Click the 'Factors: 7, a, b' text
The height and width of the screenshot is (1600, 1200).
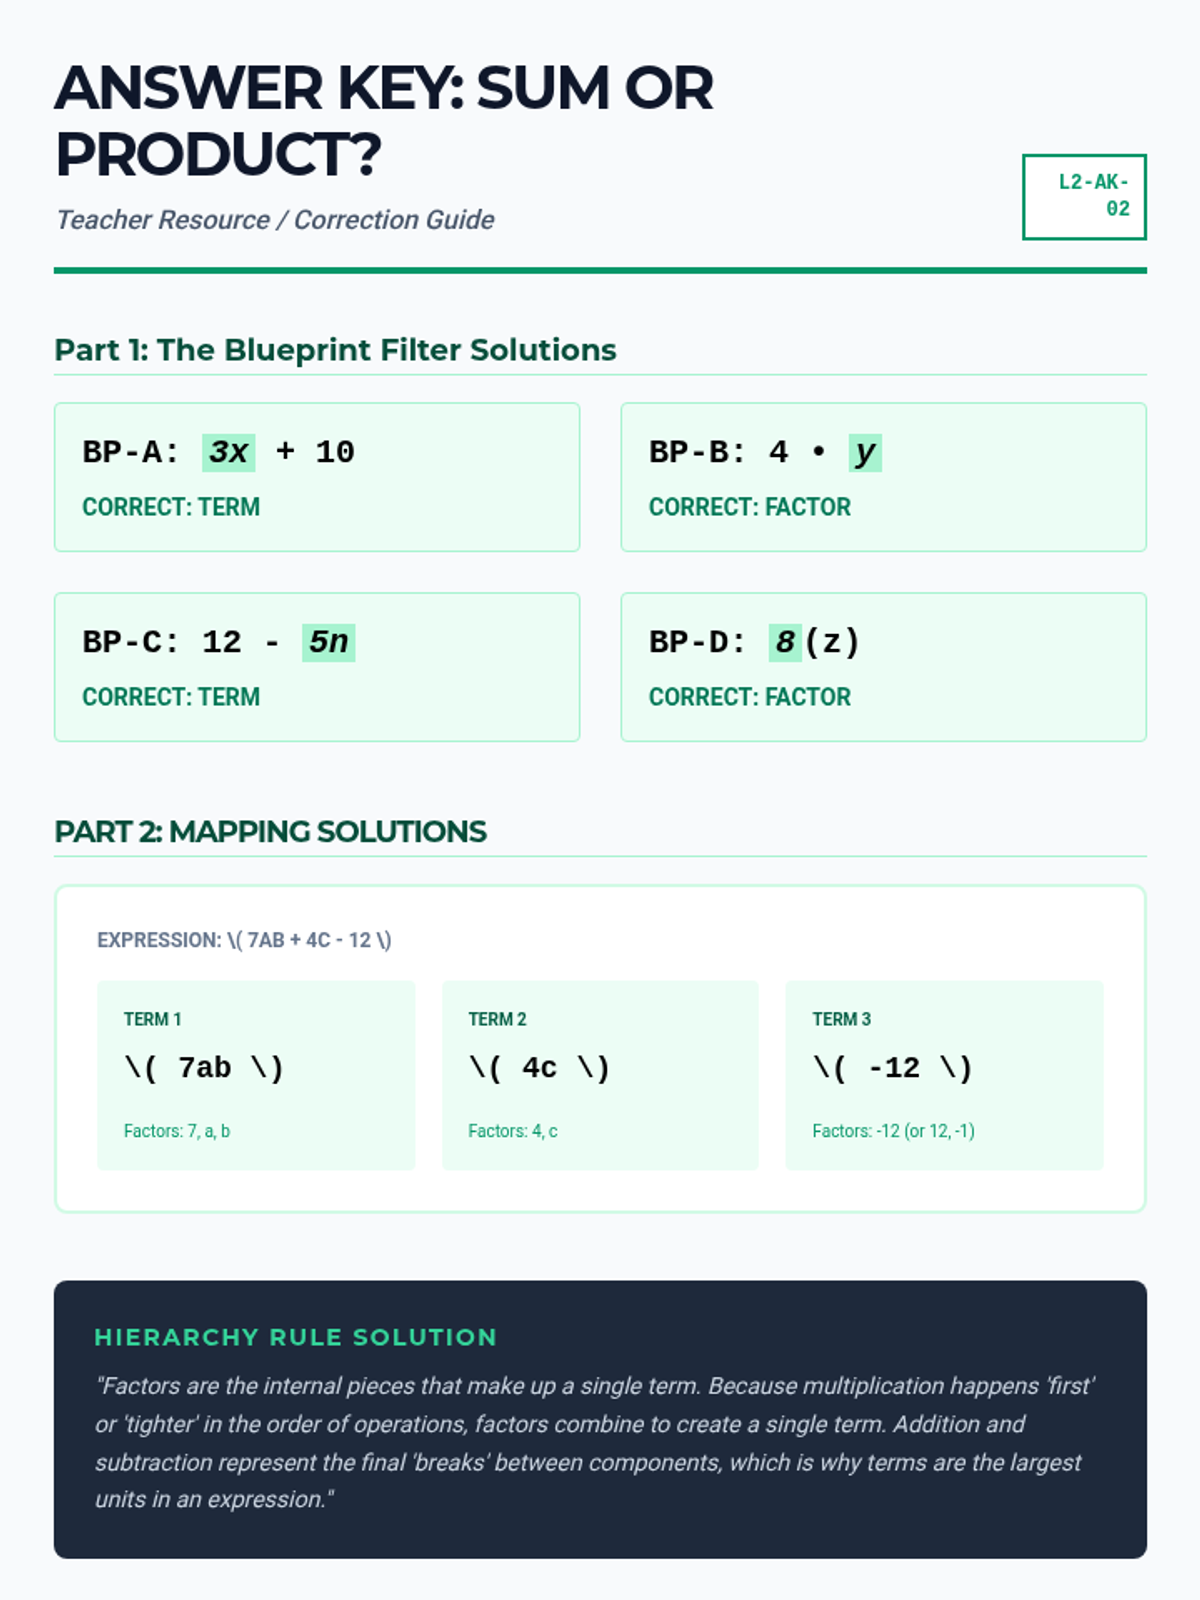click(x=177, y=1131)
